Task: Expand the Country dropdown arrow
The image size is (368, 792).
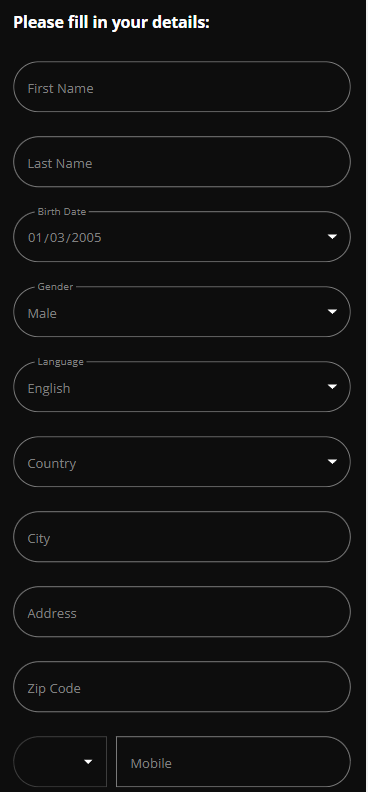Action: (x=332, y=462)
